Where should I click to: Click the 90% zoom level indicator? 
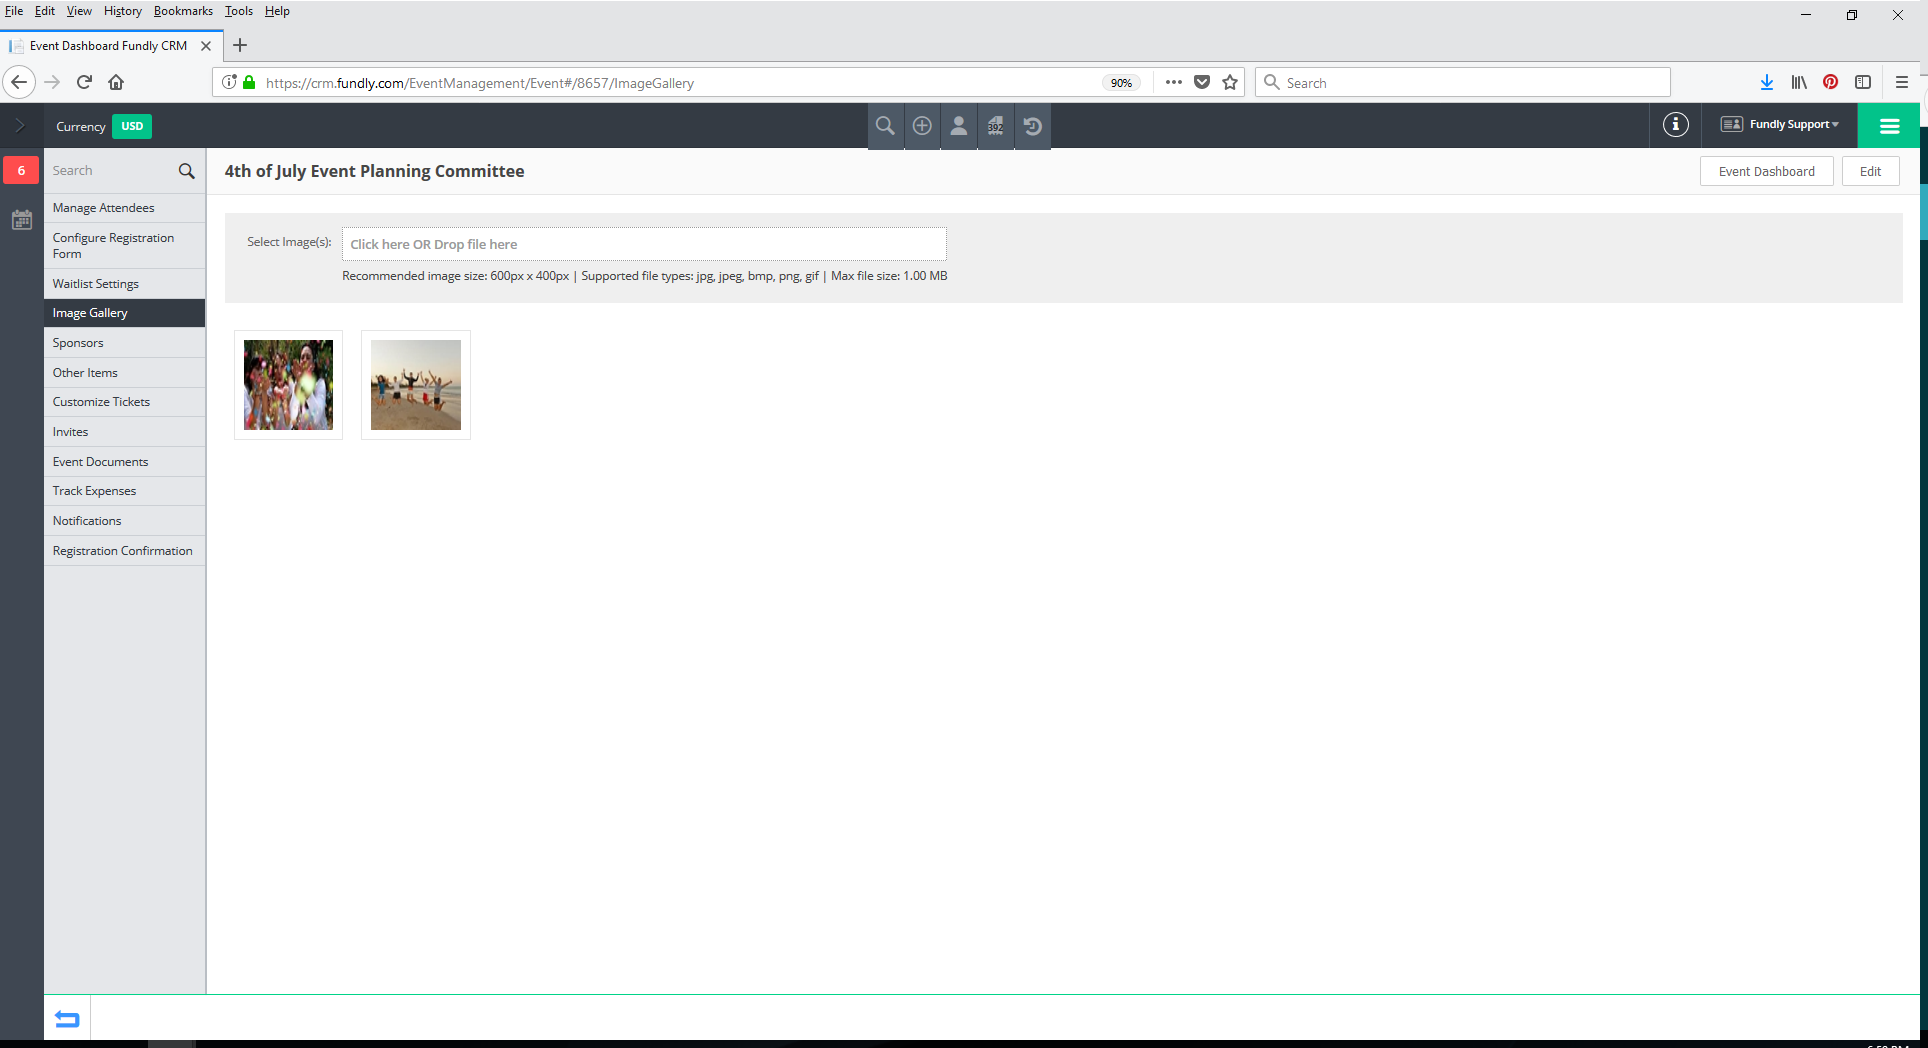pos(1121,83)
